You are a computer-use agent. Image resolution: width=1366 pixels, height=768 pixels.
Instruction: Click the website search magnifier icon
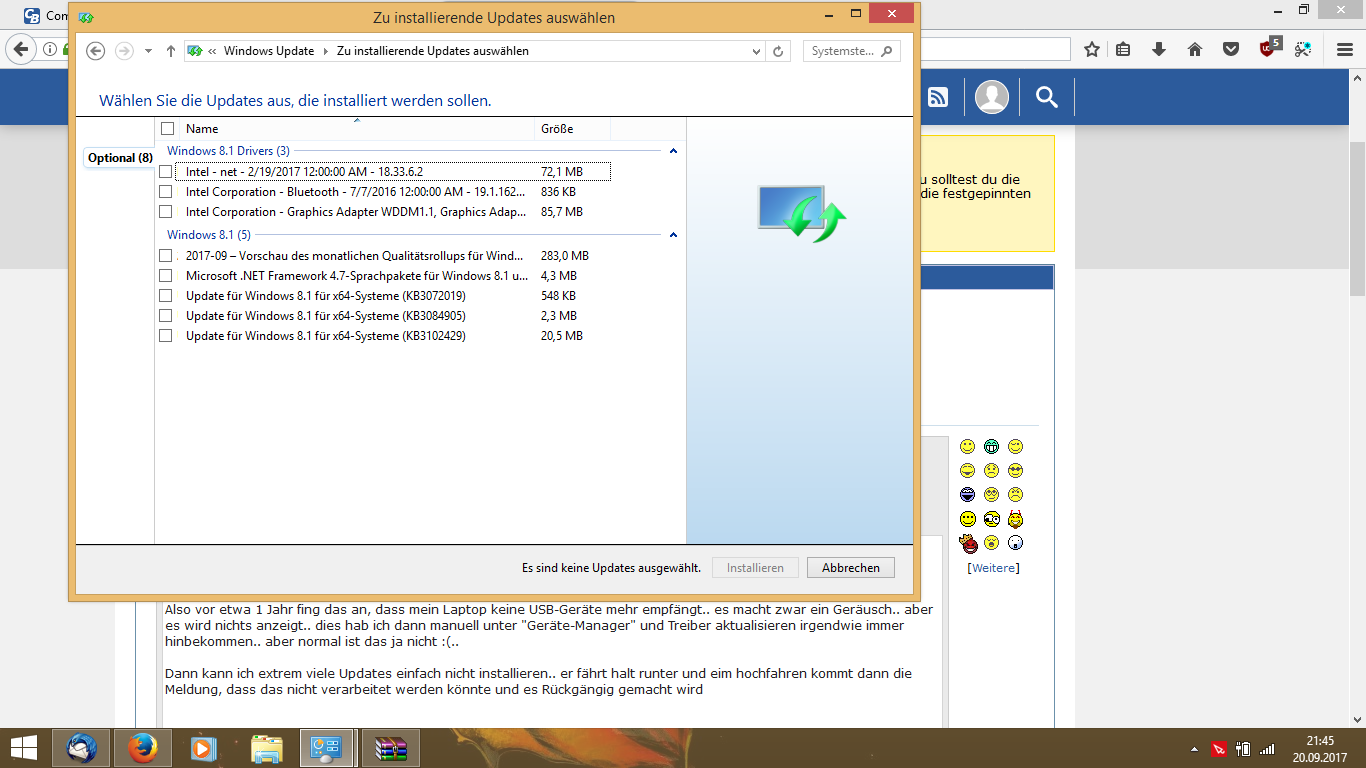pos(1046,97)
